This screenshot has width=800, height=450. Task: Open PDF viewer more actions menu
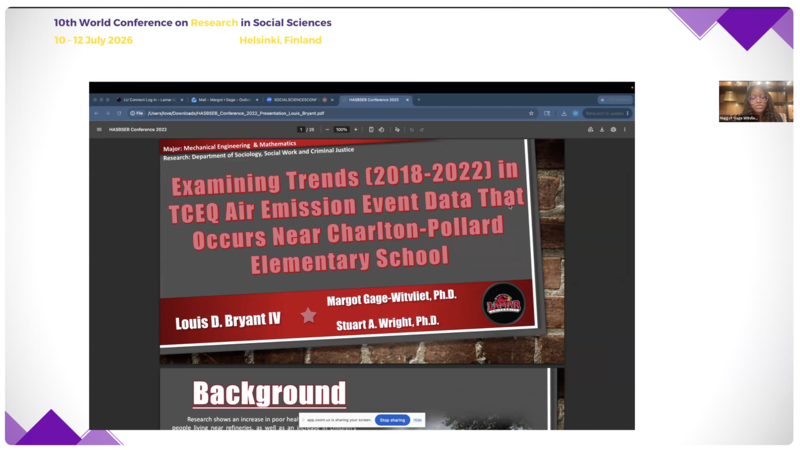[x=624, y=130]
